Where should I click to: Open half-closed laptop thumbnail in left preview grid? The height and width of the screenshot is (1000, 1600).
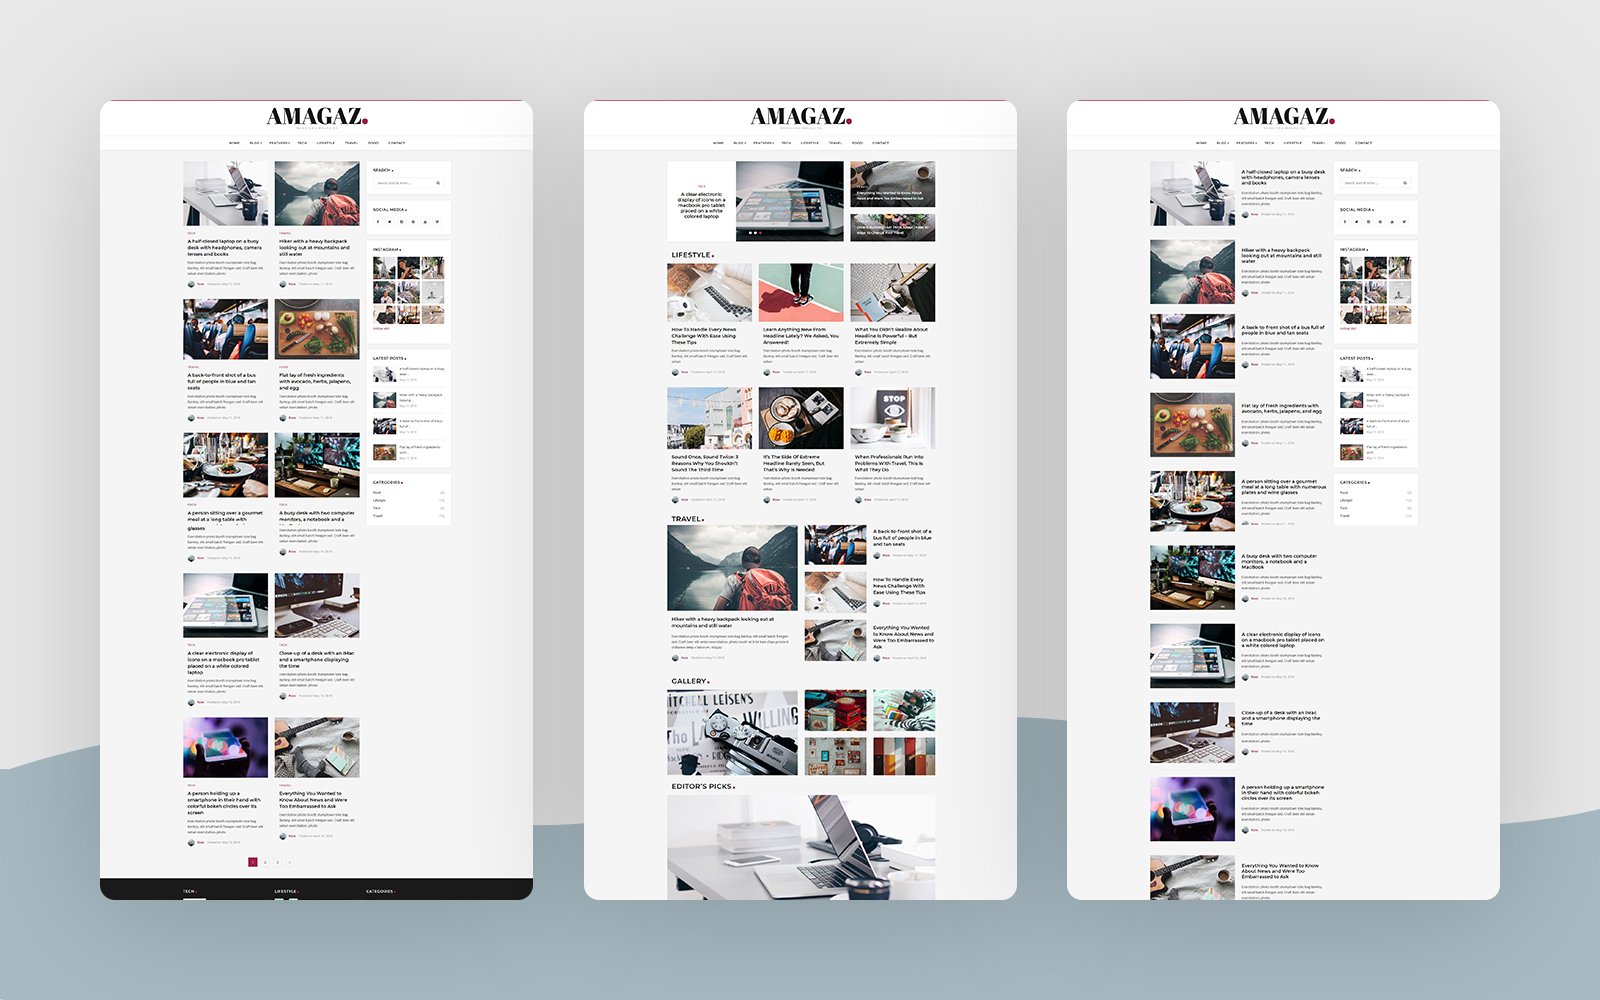[x=225, y=193]
